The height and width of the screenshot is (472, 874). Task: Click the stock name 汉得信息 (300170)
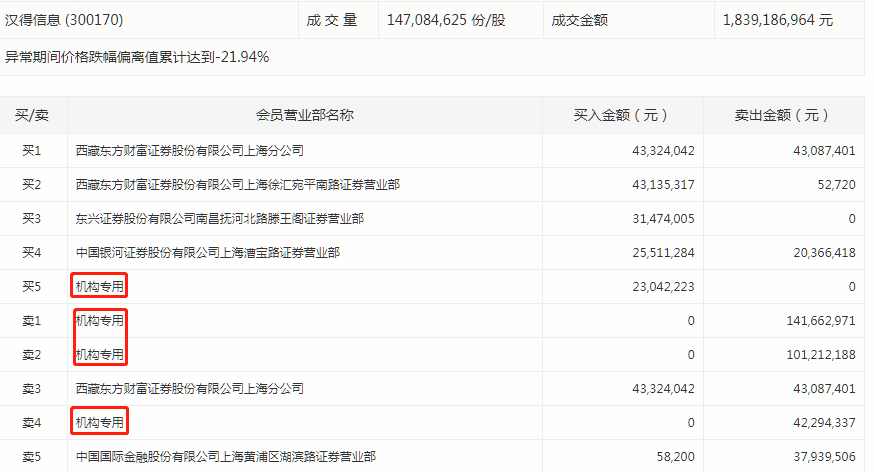click(64, 20)
